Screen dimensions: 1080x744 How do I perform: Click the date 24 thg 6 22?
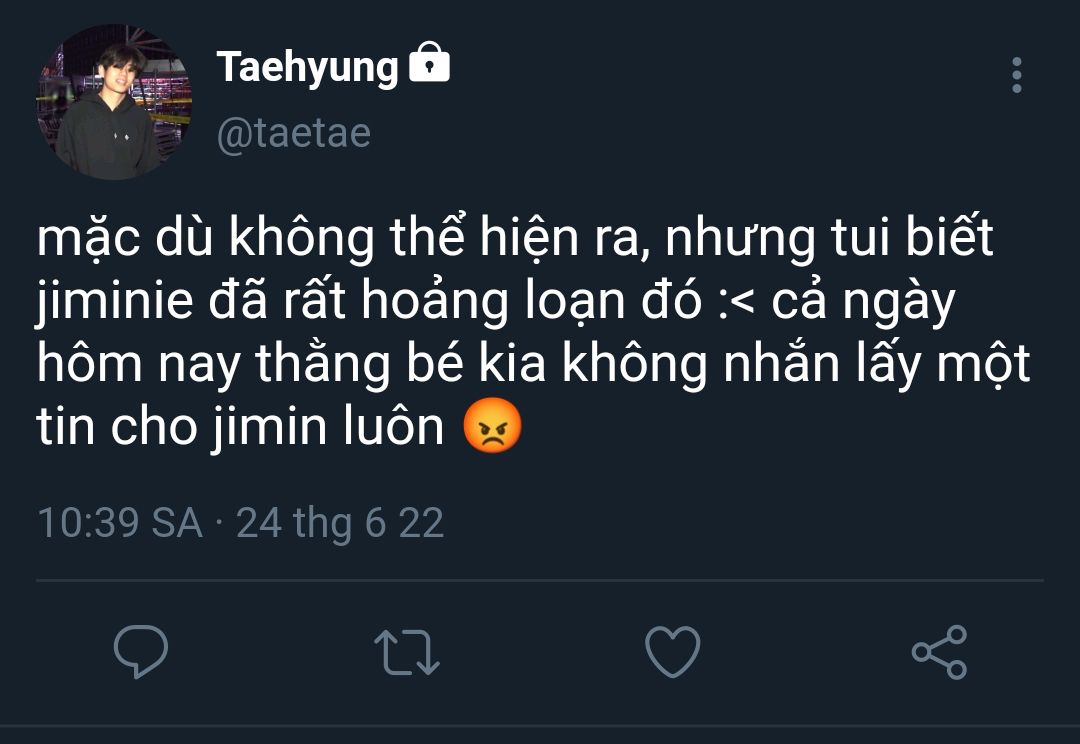tap(340, 523)
